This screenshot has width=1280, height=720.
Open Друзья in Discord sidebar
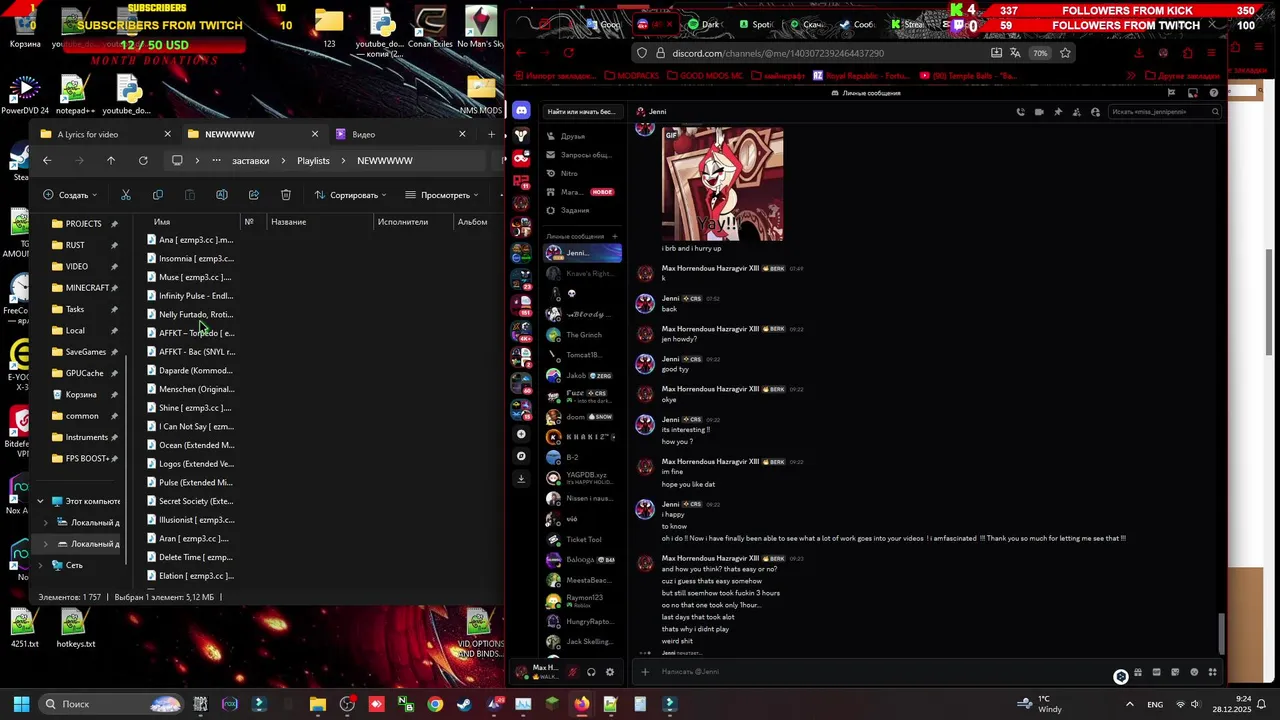[581, 136]
